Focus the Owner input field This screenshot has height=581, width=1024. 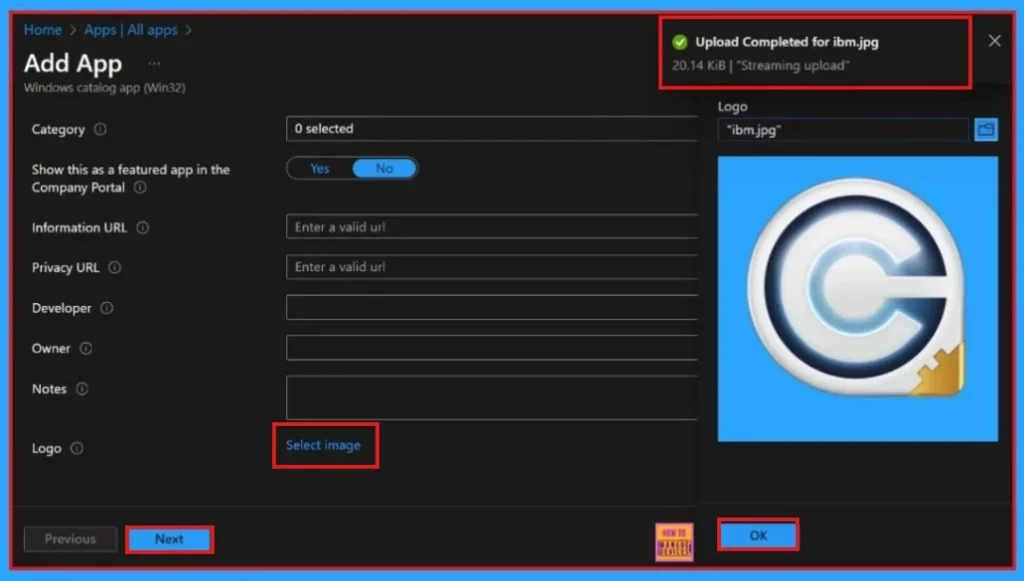492,347
